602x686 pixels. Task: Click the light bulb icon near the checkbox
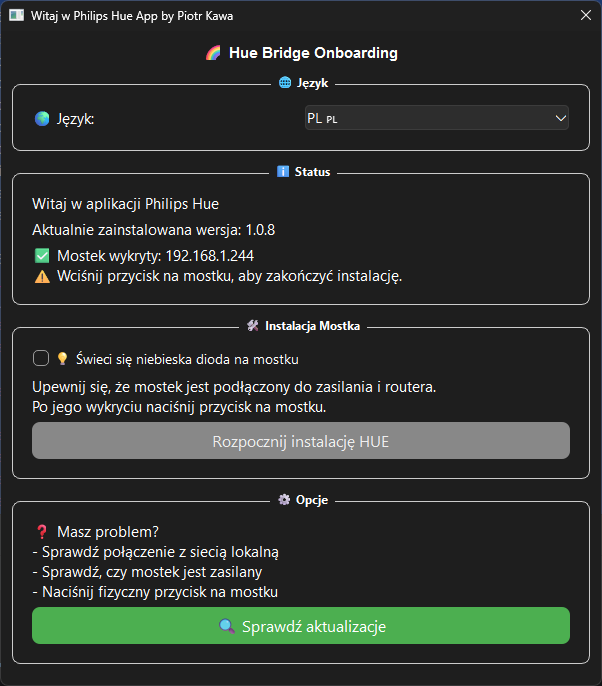62,359
